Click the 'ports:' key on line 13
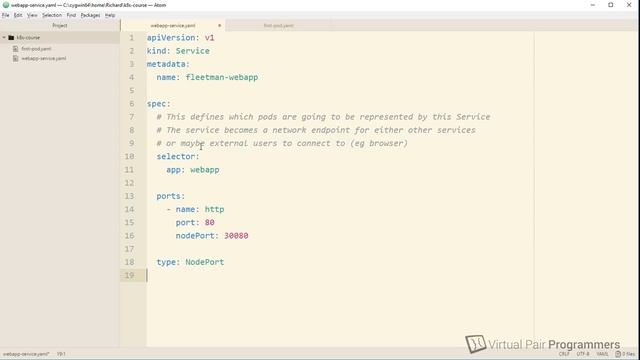Screen dimensions: 640x360 pyautogui.click(x=171, y=196)
